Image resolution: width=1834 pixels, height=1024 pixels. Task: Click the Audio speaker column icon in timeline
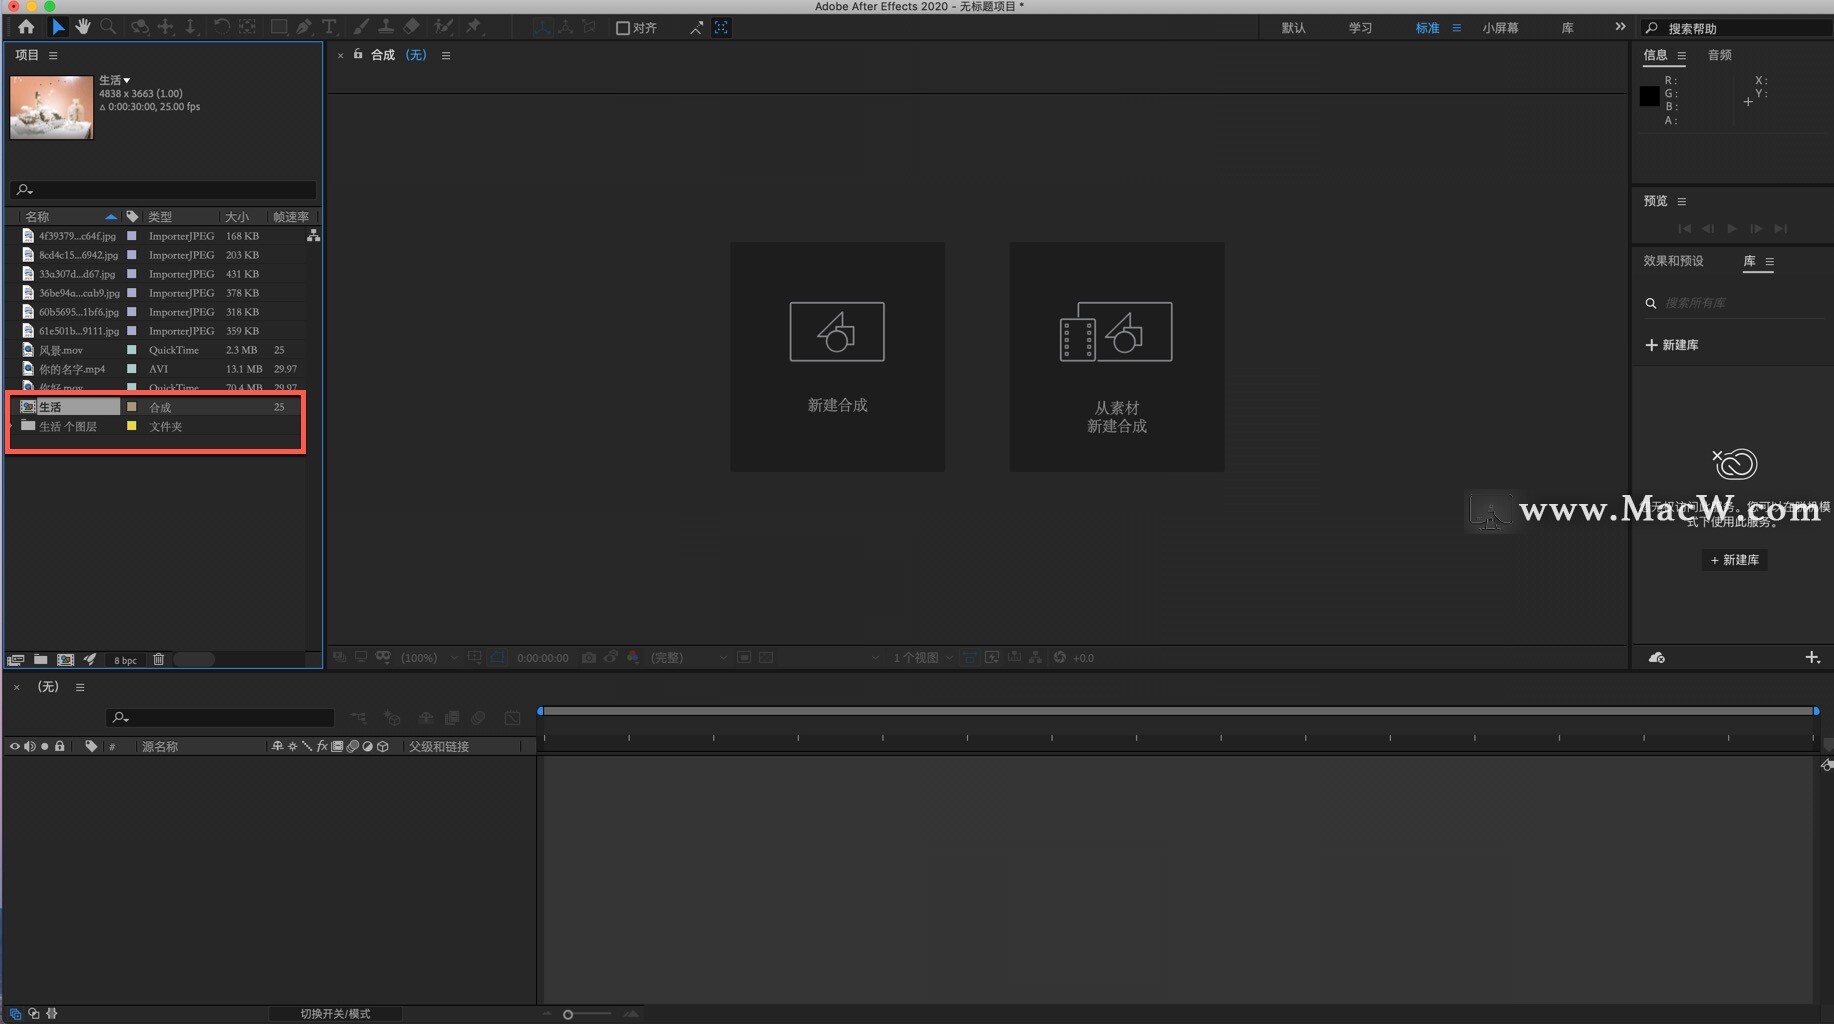[29, 747]
